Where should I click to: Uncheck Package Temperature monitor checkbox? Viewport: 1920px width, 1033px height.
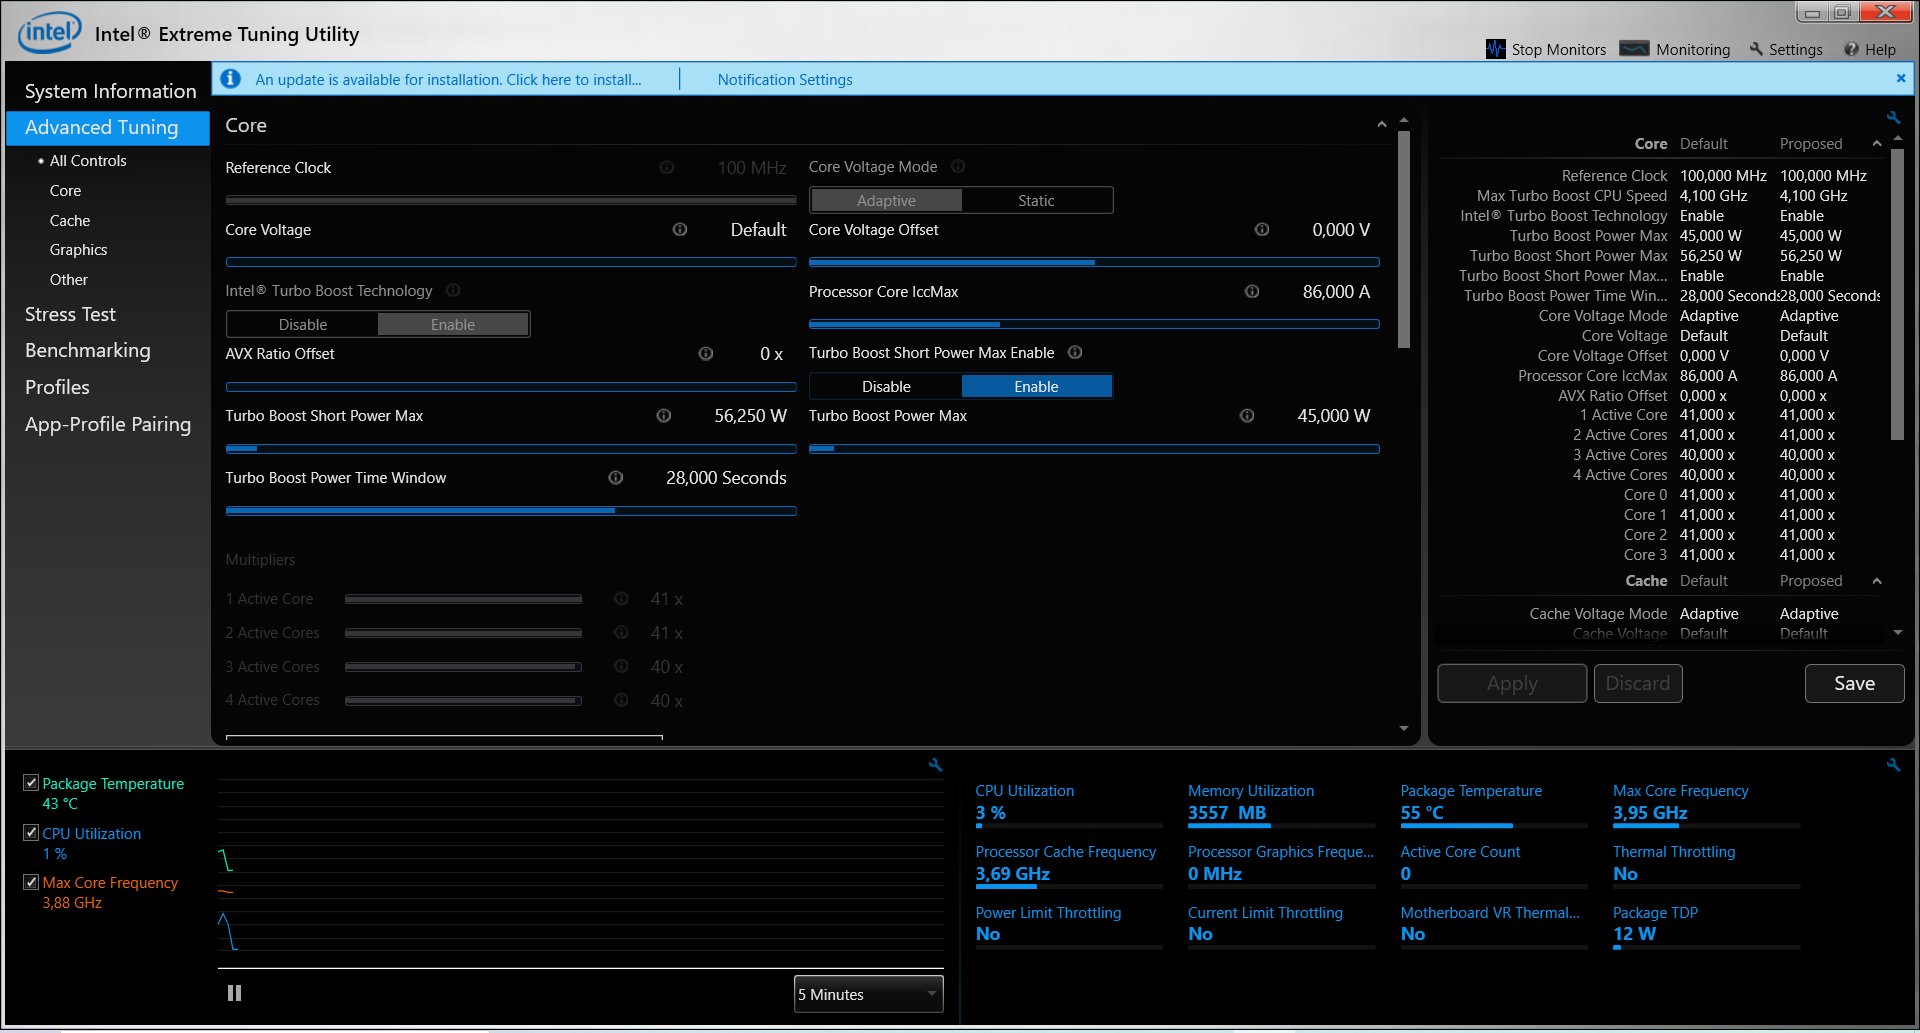[31, 783]
